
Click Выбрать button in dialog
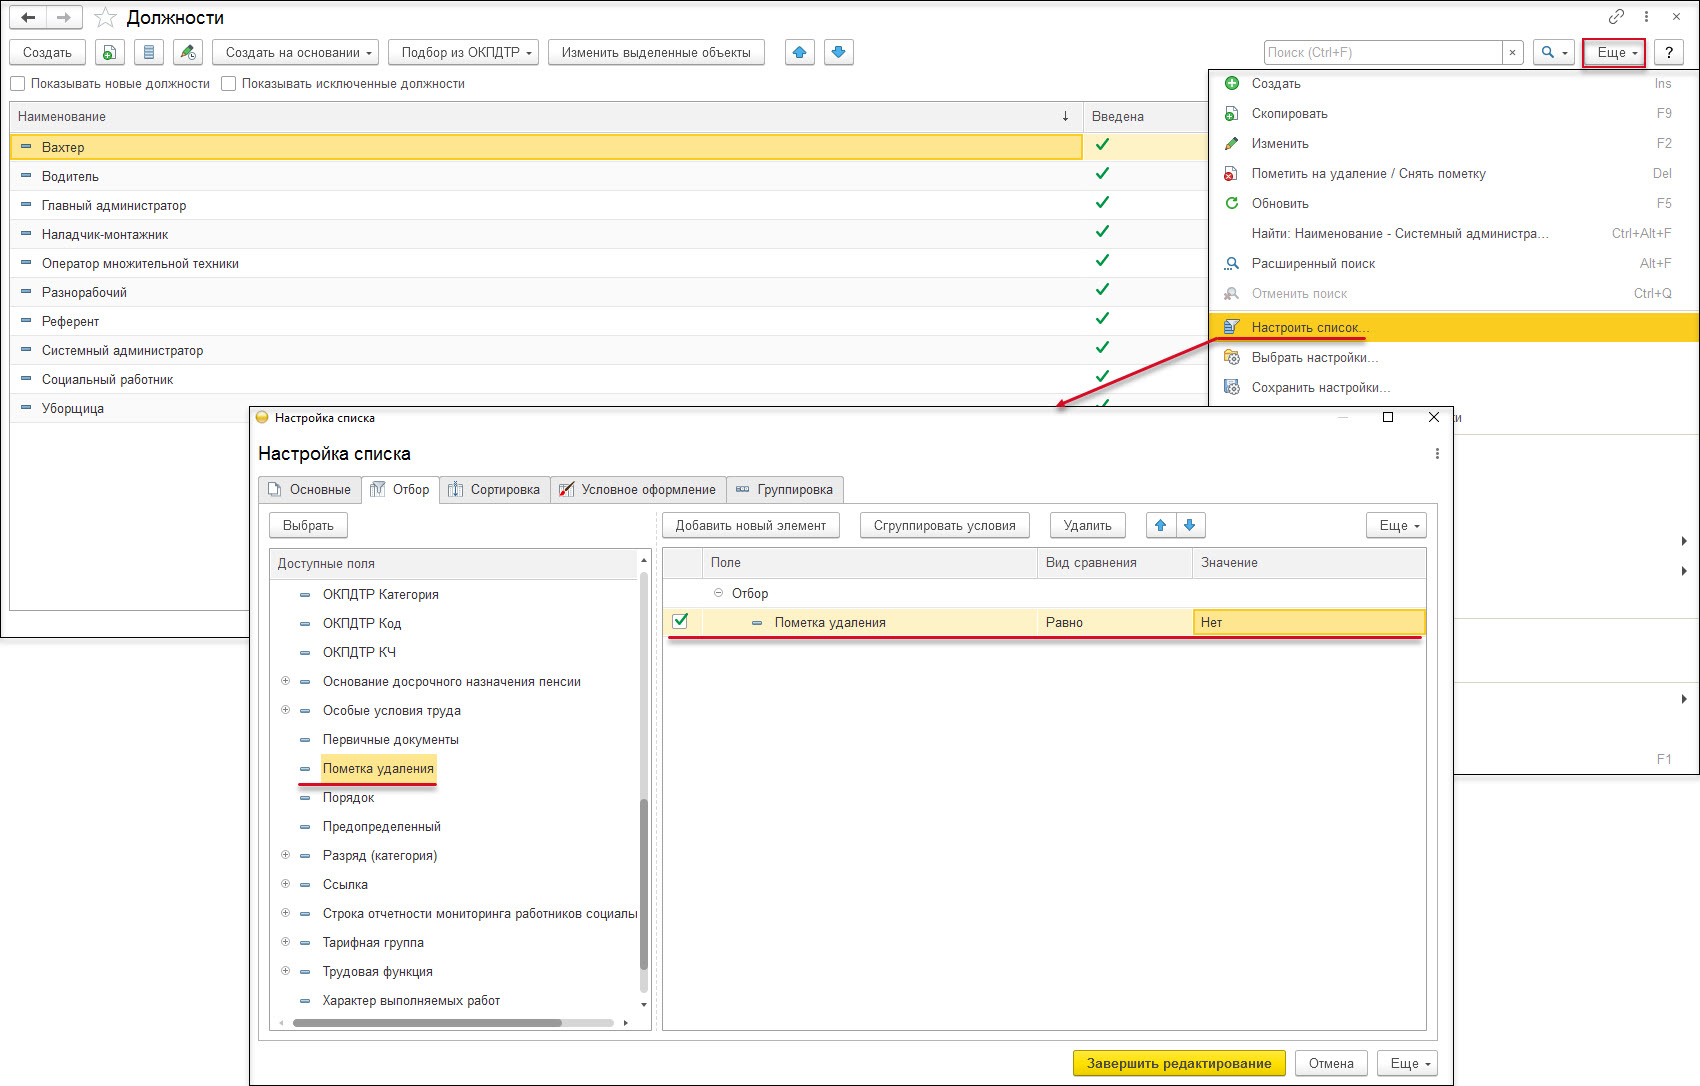[308, 525]
